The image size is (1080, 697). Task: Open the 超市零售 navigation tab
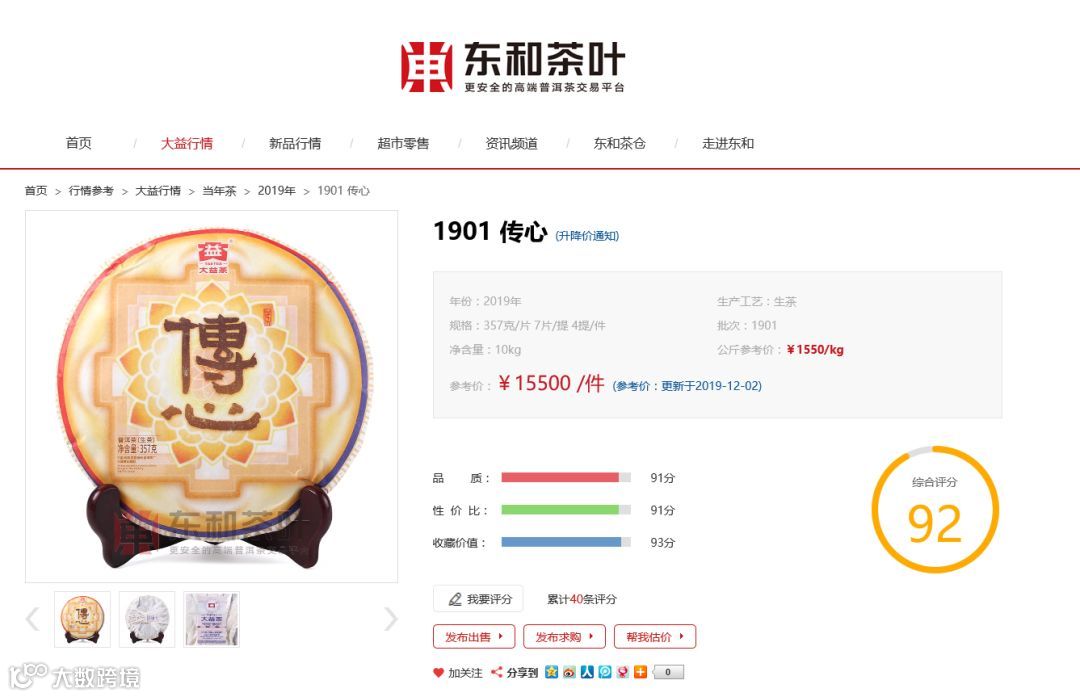tap(403, 143)
